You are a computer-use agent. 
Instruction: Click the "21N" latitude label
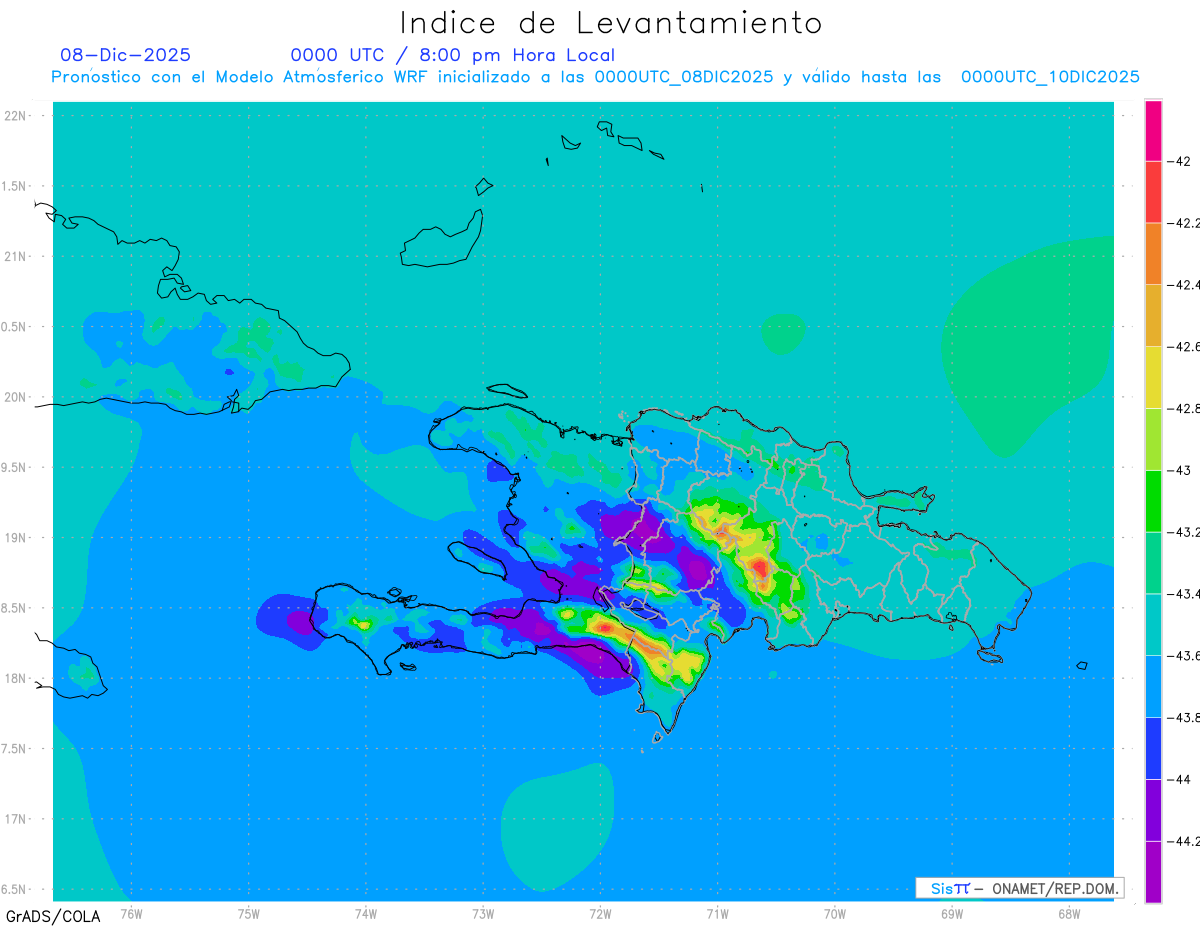17,257
